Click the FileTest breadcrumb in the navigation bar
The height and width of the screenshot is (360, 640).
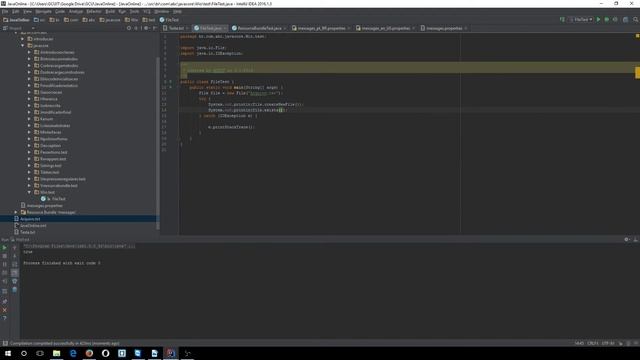coord(169,20)
